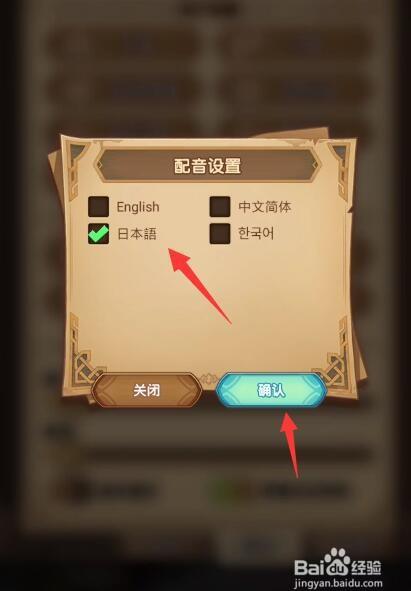Click the Baidu paw print icon
Screen dimensions: 411x591
point(337,560)
